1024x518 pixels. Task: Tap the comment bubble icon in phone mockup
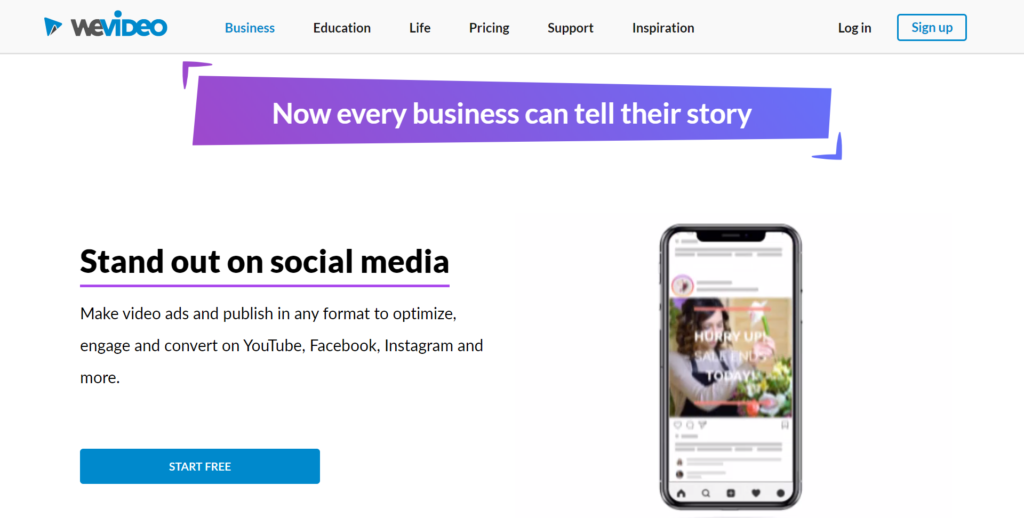pos(689,425)
